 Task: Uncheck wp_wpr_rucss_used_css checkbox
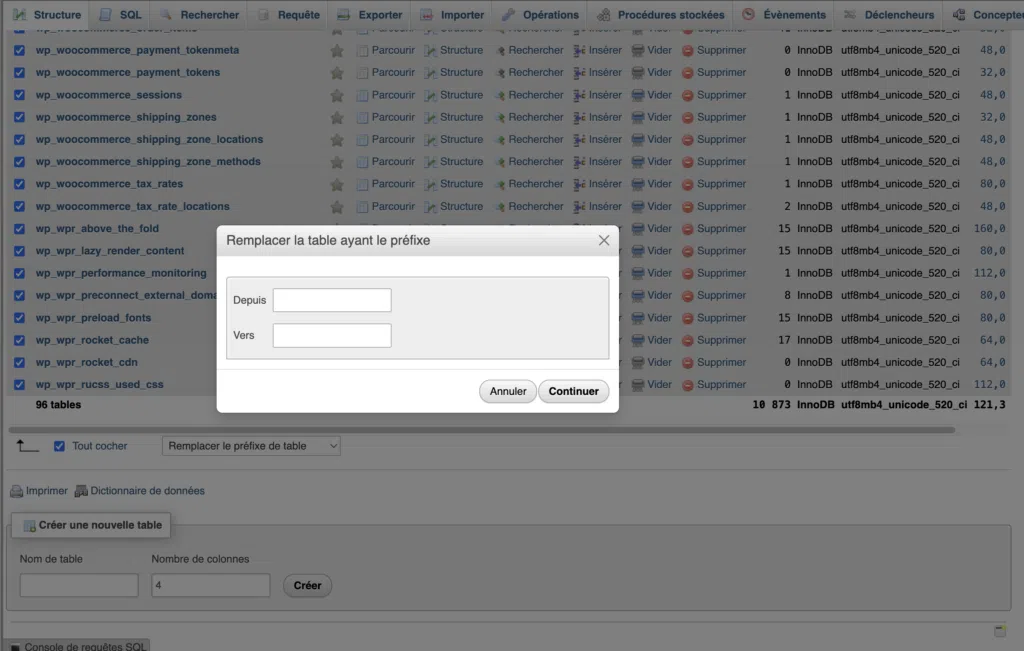click(20, 385)
